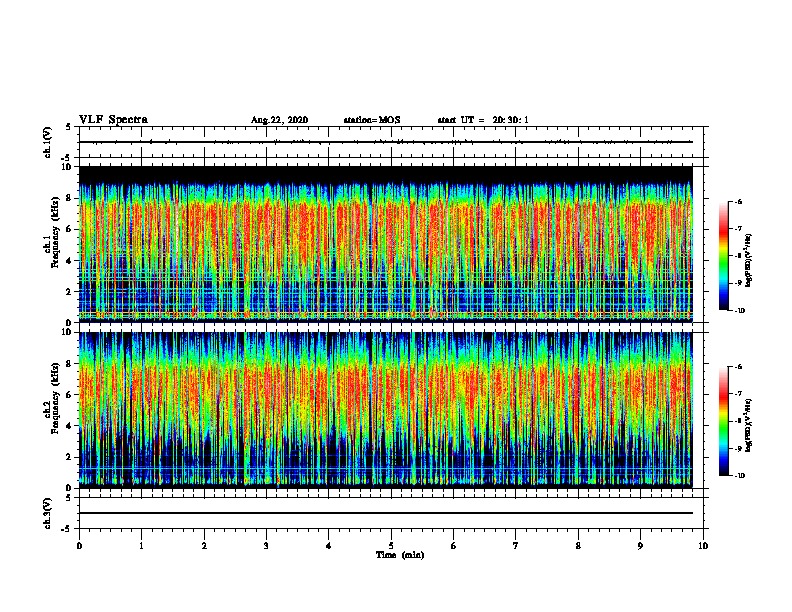Click the "ch.3(V)" waveform axis label
This screenshot has width=792, height=612.
(48, 513)
